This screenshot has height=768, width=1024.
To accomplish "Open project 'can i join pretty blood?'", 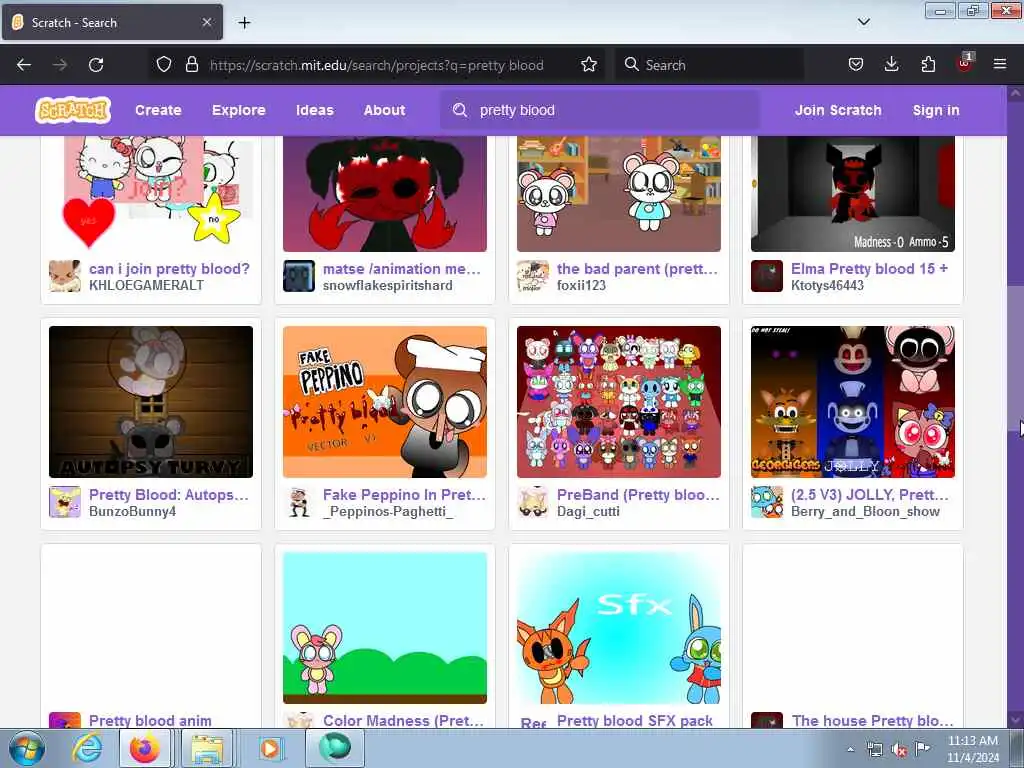I will tap(169, 268).
